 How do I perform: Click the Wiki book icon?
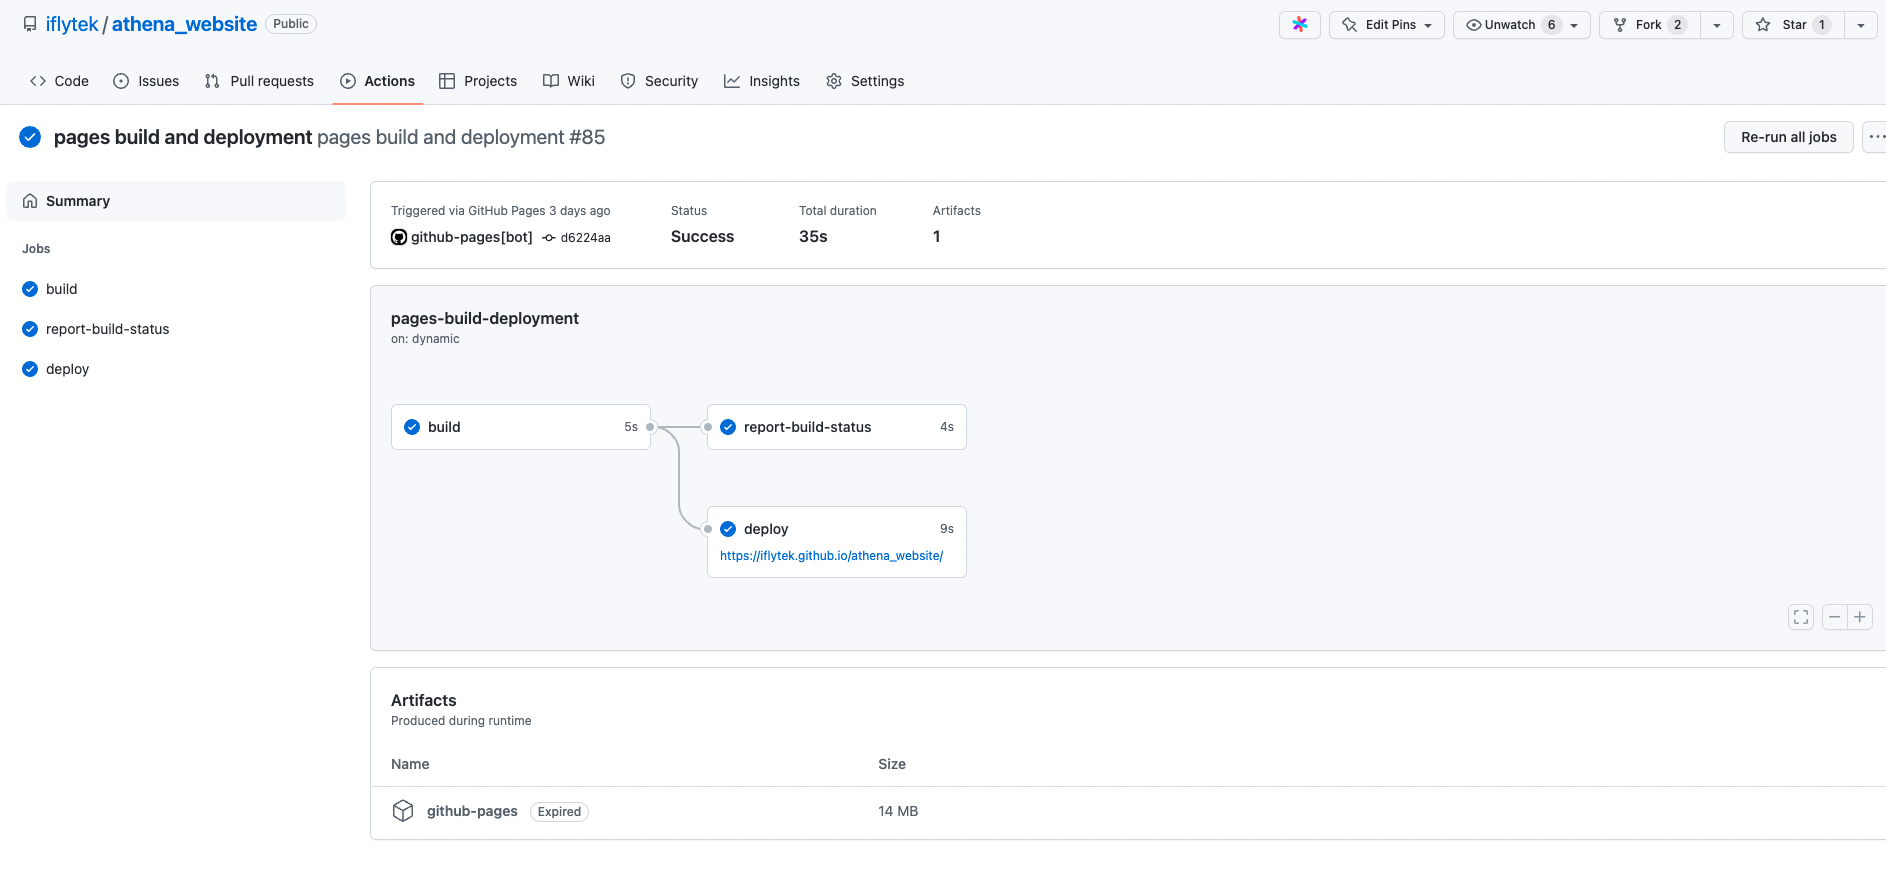click(x=551, y=81)
